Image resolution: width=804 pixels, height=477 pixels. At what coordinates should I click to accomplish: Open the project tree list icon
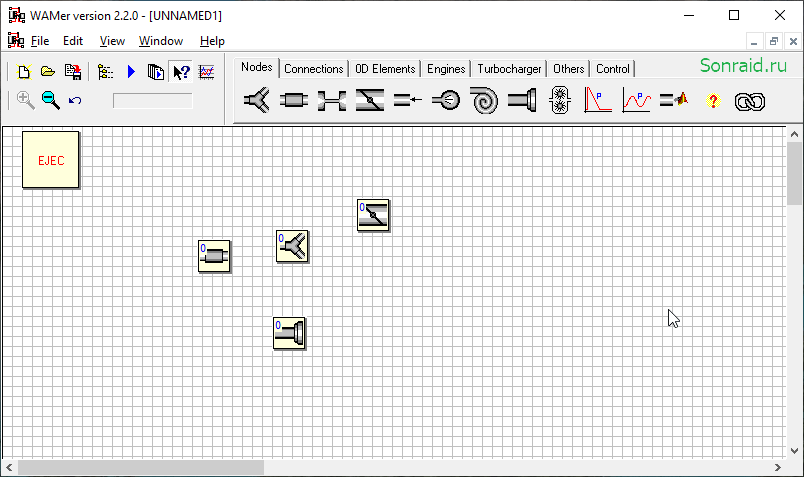[x=105, y=72]
